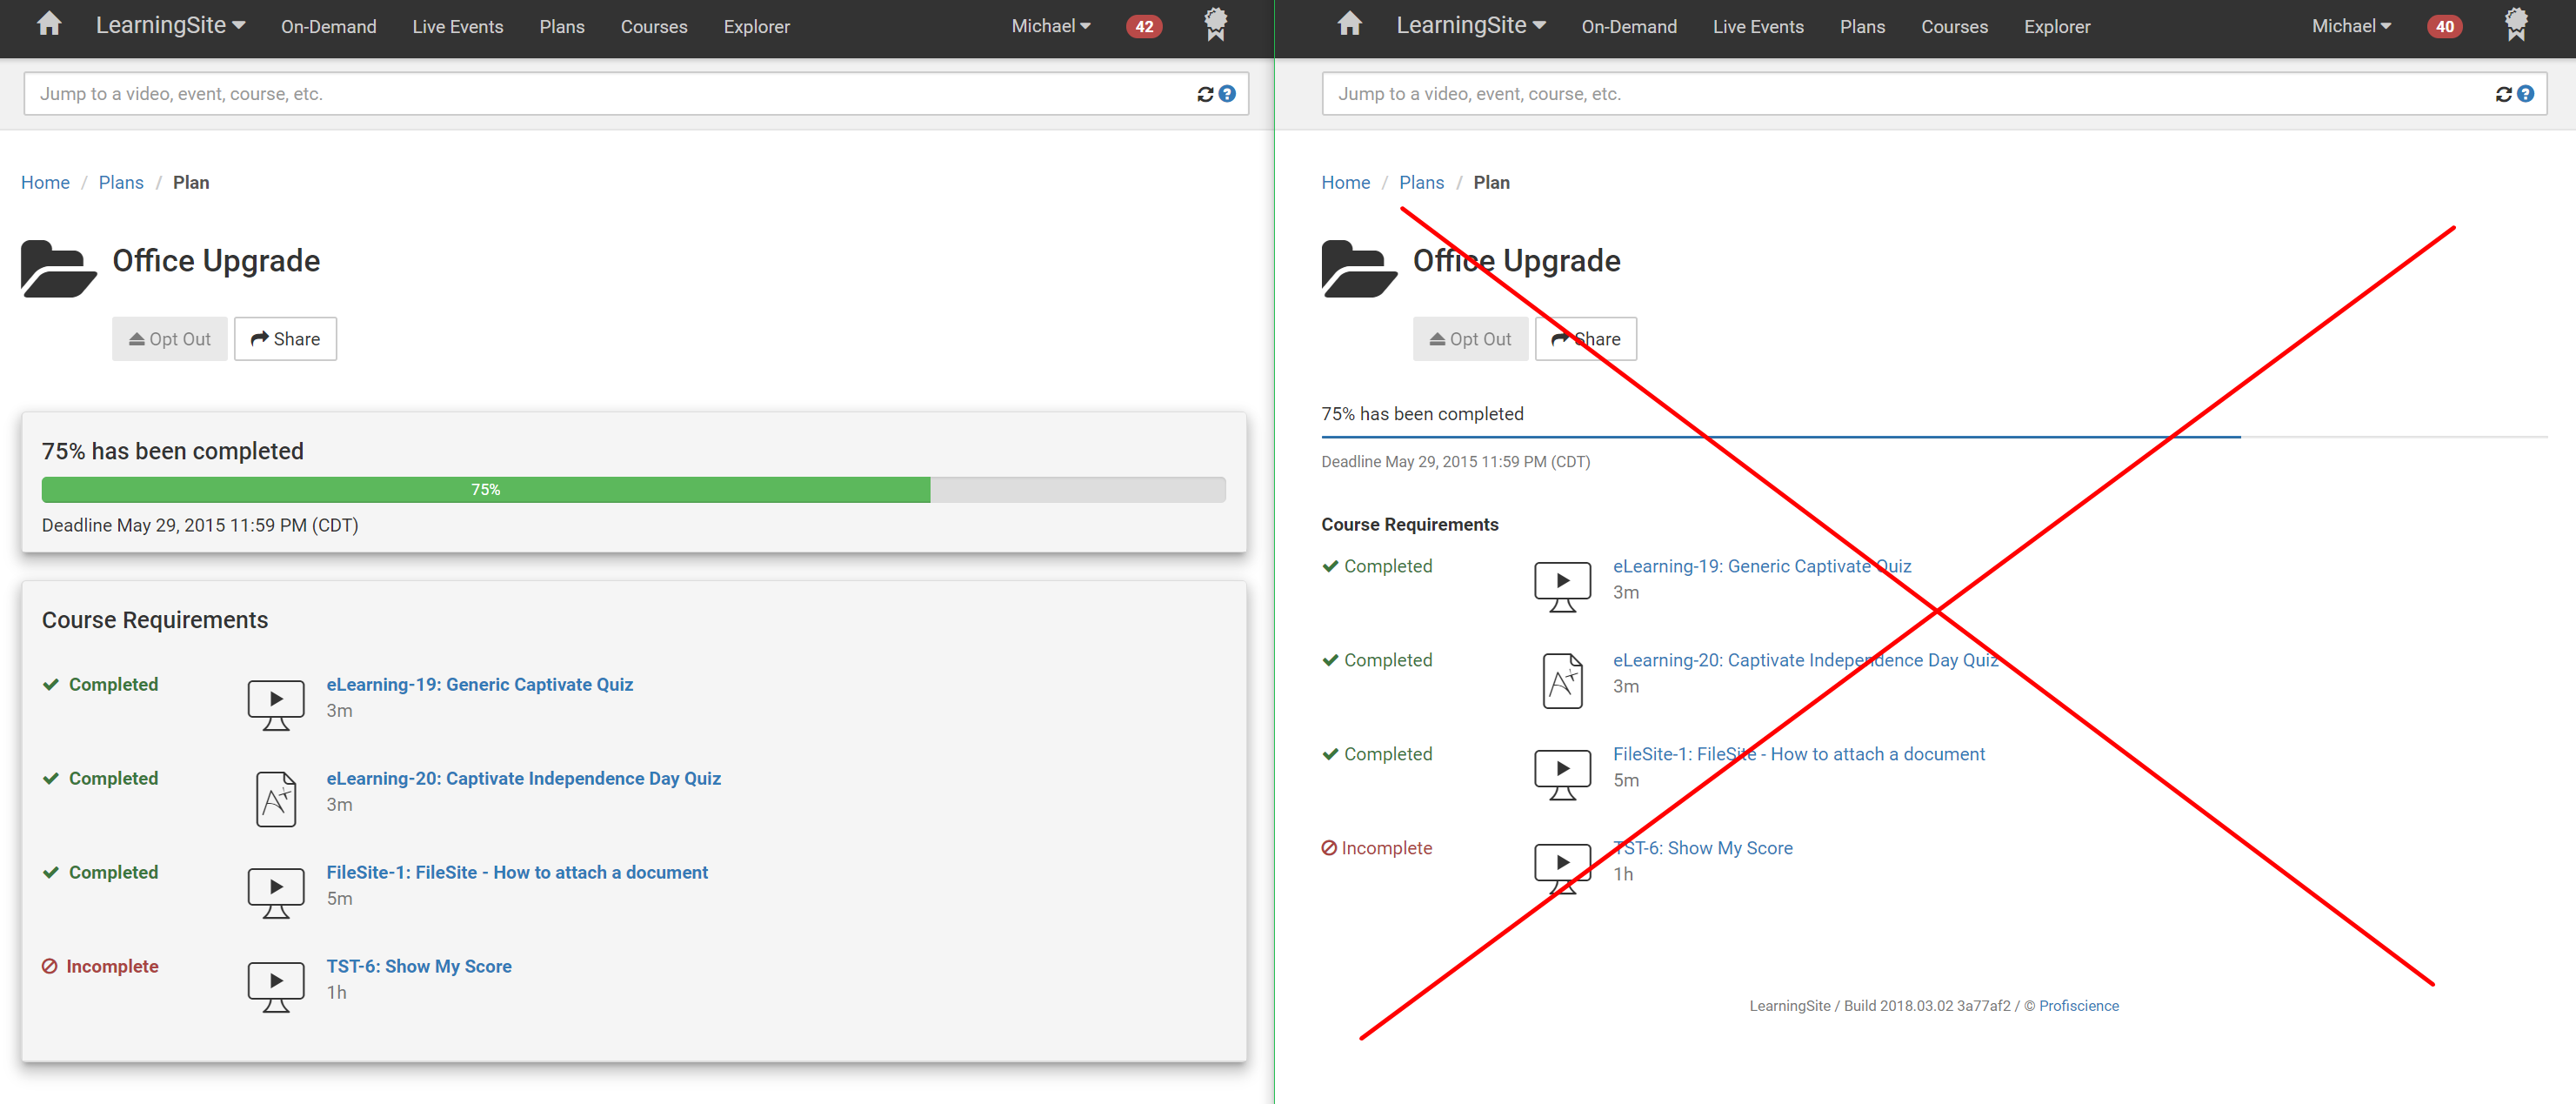
Task: Click video icon for TST-6 in left pane
Action: [276, 988]
